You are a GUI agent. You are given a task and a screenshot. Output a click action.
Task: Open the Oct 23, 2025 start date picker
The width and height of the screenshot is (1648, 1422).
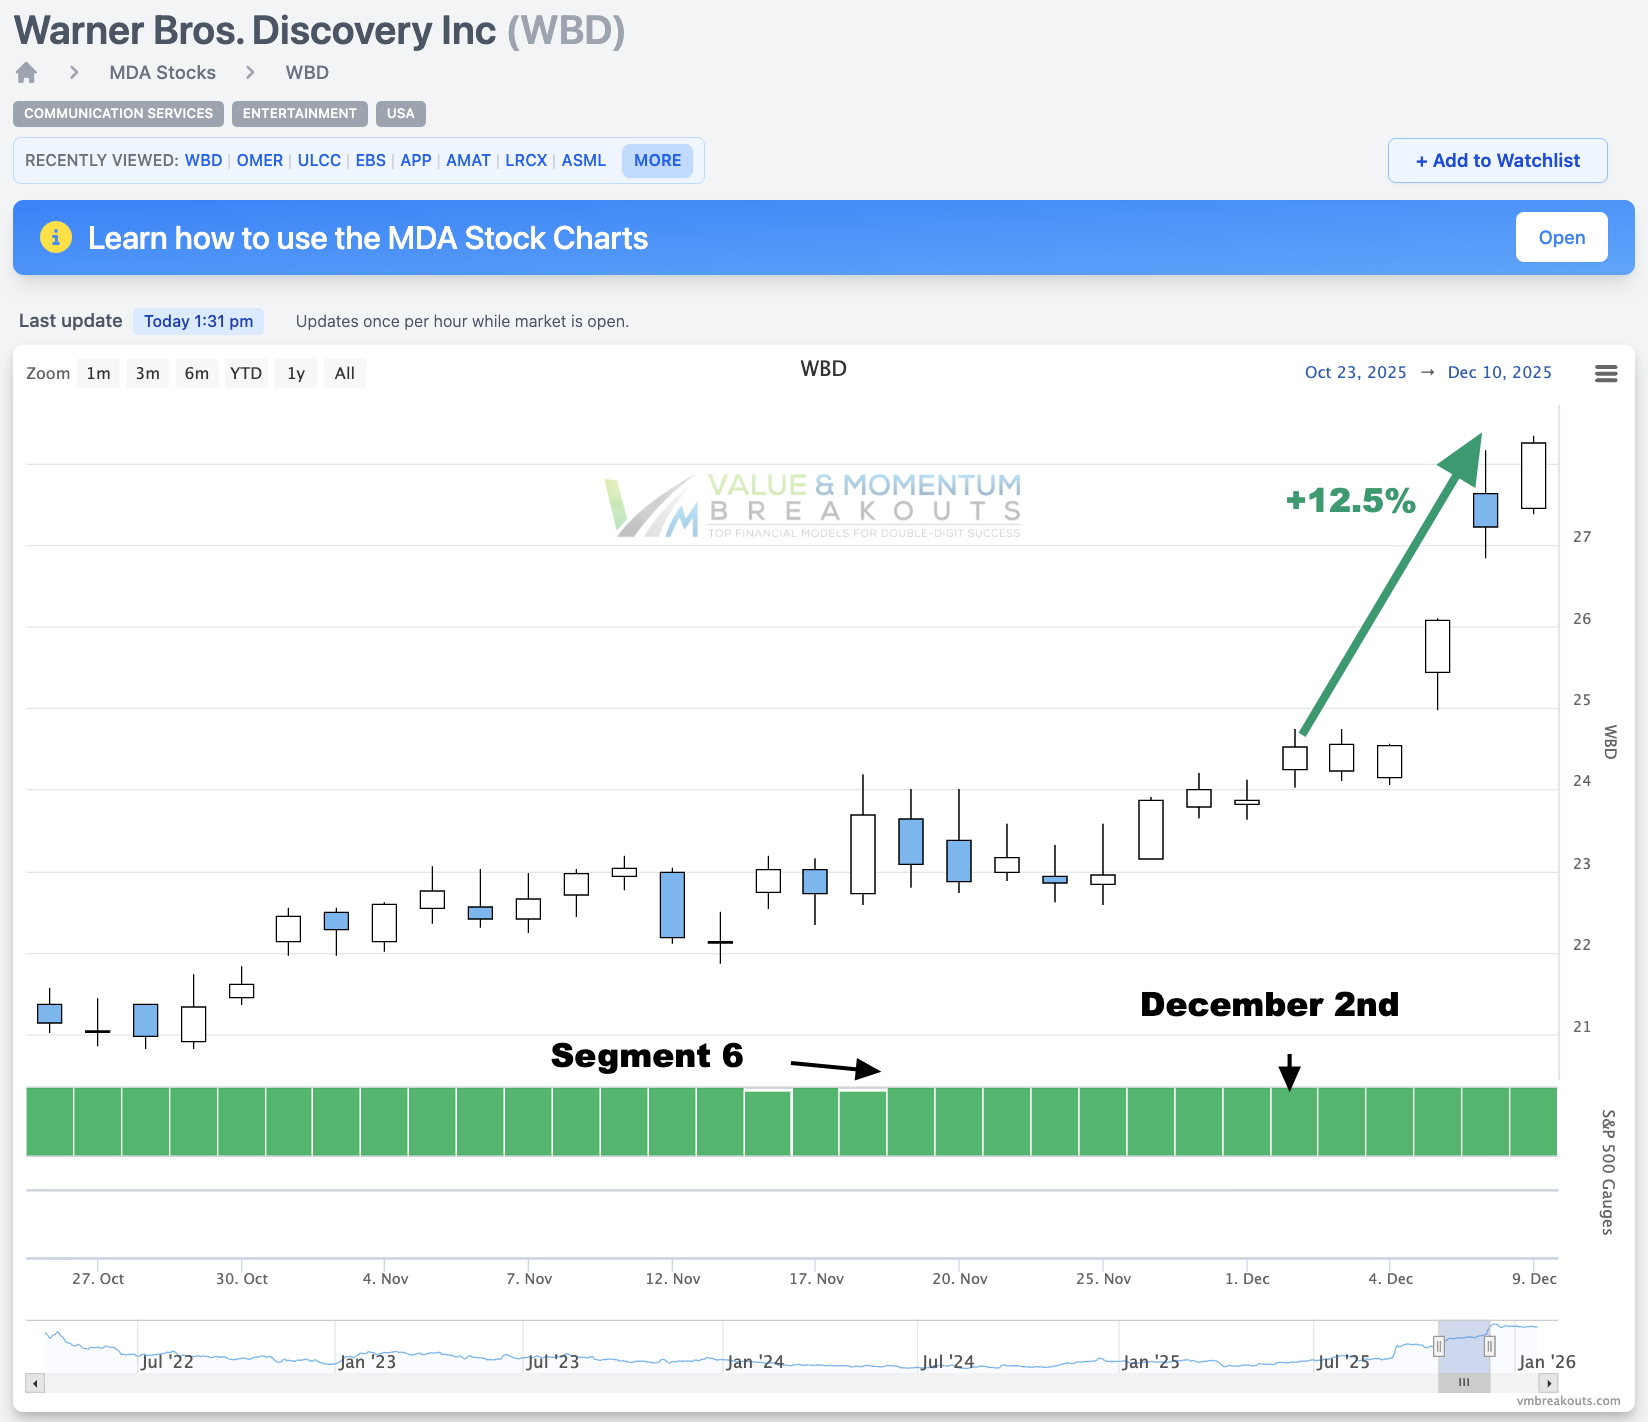pyautogui.click(x=1355, y=372)
